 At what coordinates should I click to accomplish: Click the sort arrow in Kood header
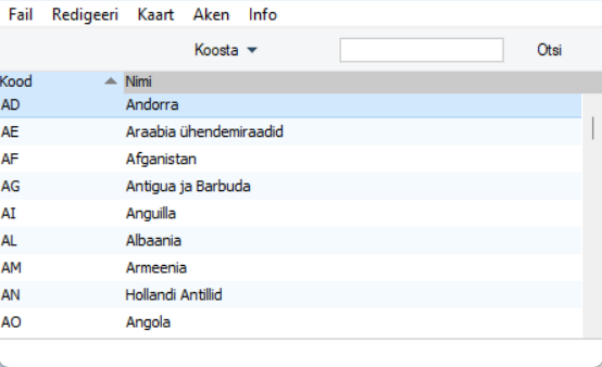click(x=111, y=81)
